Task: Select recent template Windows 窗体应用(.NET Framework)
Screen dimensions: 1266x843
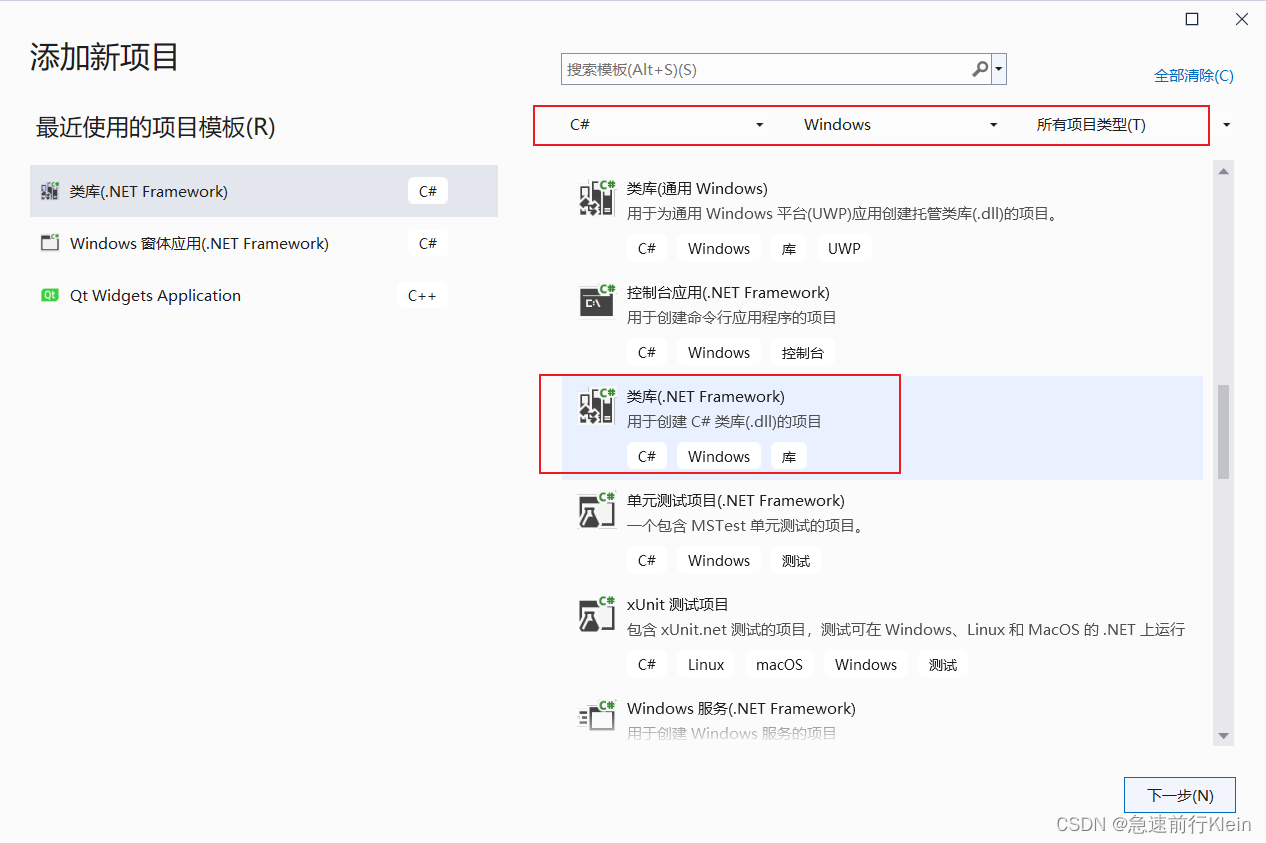Action: (x=264, y=243)
